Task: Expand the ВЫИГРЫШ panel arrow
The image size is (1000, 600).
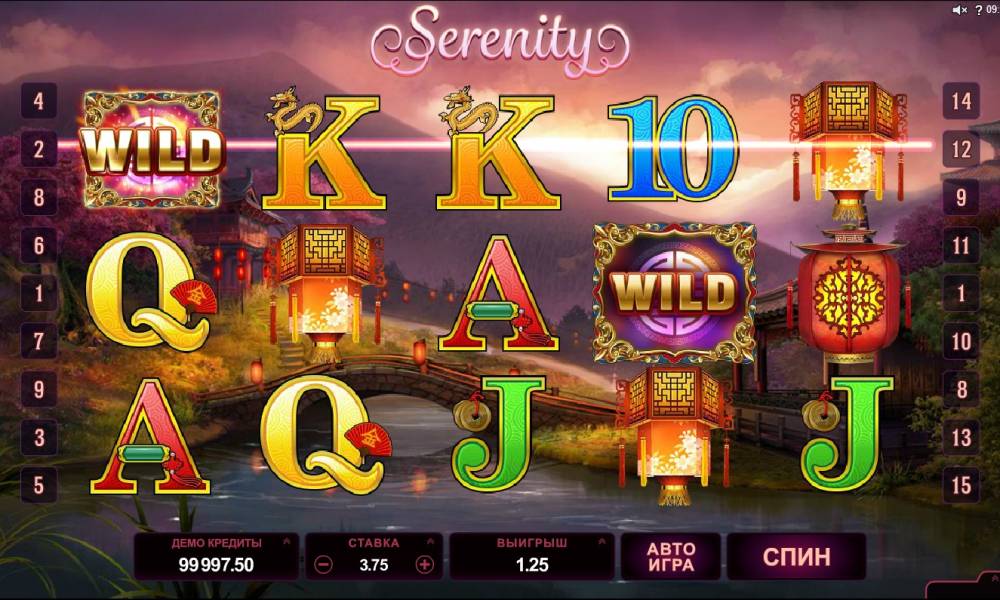Action: click(x=601, y=541)
